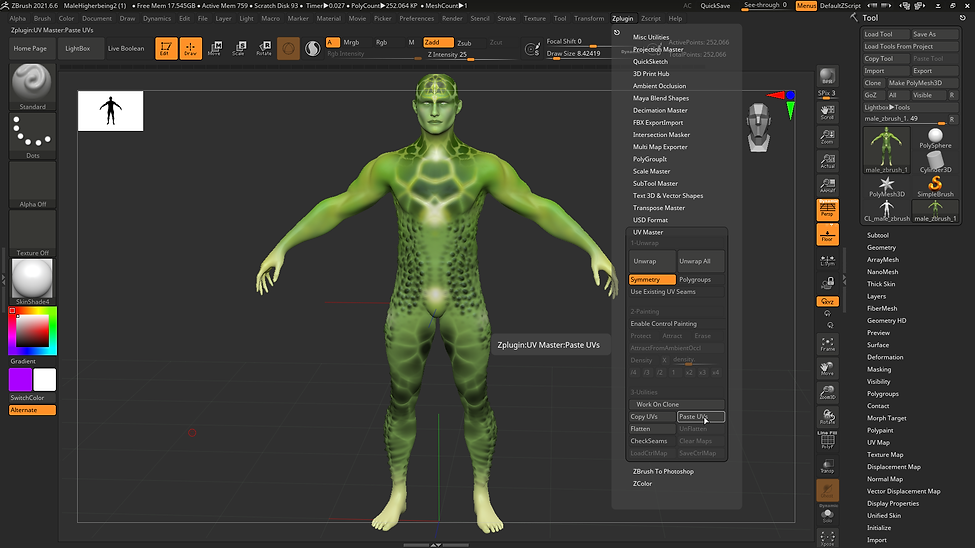Open the Render menu
Image resolution: width=975 pixels, height=548 pixels.
point(452,18)
